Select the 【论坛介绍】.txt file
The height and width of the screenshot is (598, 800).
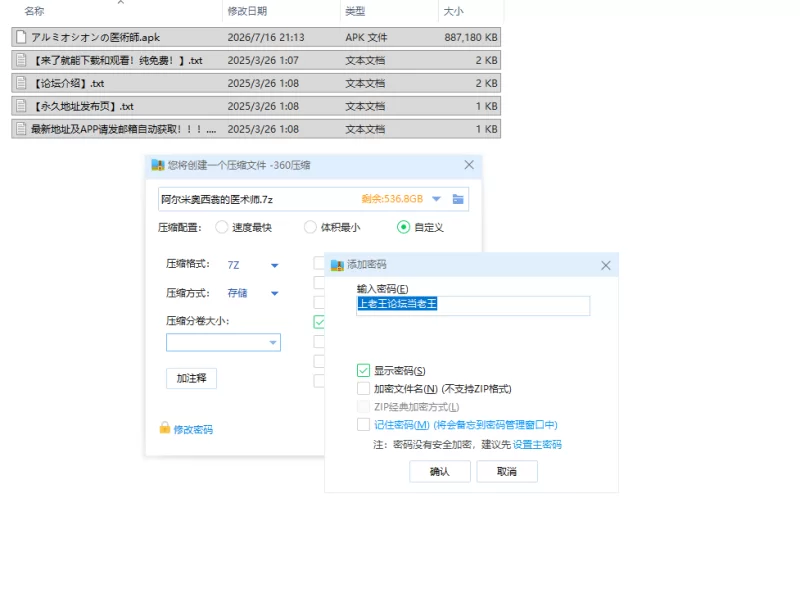point(256,83)
